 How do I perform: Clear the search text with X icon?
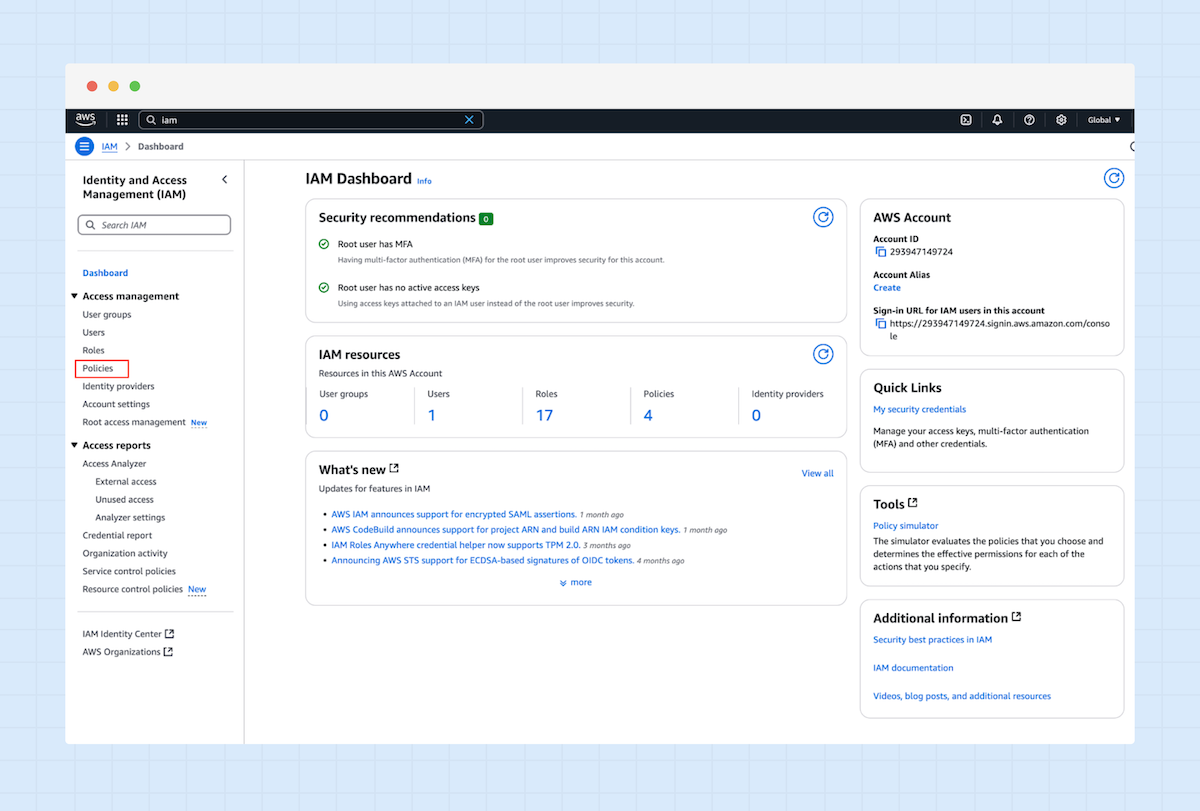click(x=469, y=120)
